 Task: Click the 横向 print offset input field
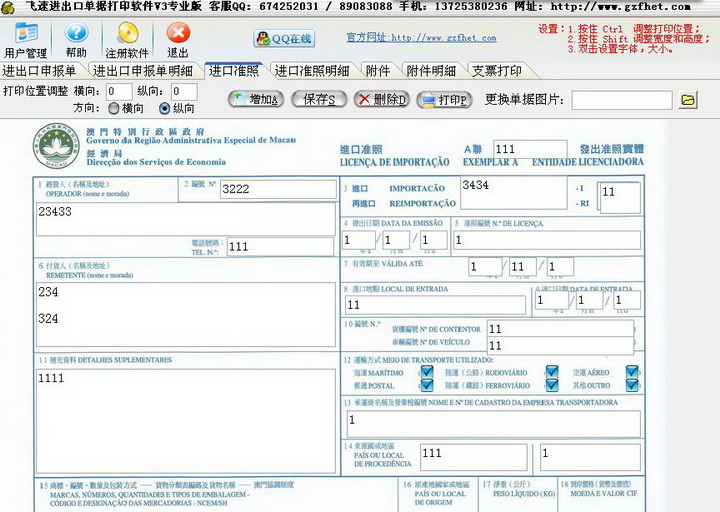(x=119, y=91)
